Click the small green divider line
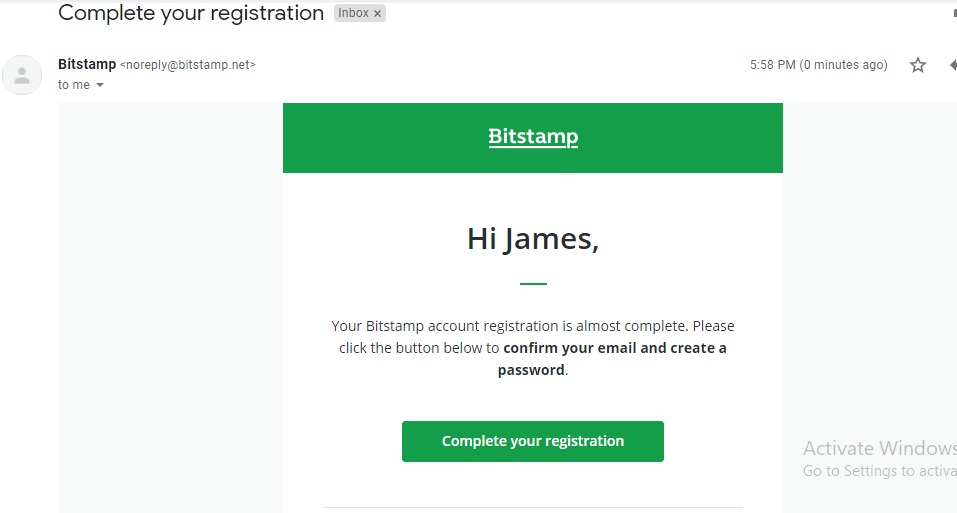The height and width of the screenshot is (513, 957). 533,284
